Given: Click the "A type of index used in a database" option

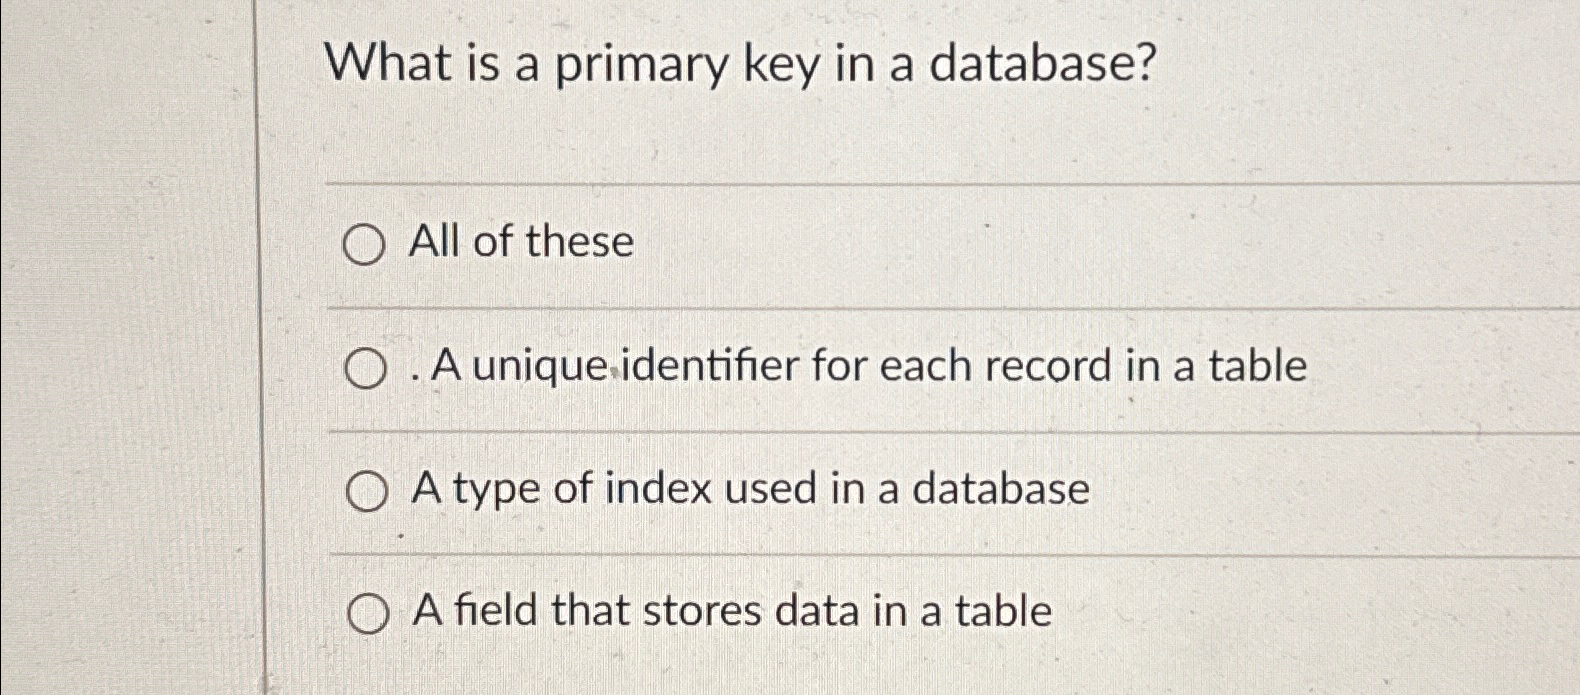Looking at the screenshot, I should (750, 489).
